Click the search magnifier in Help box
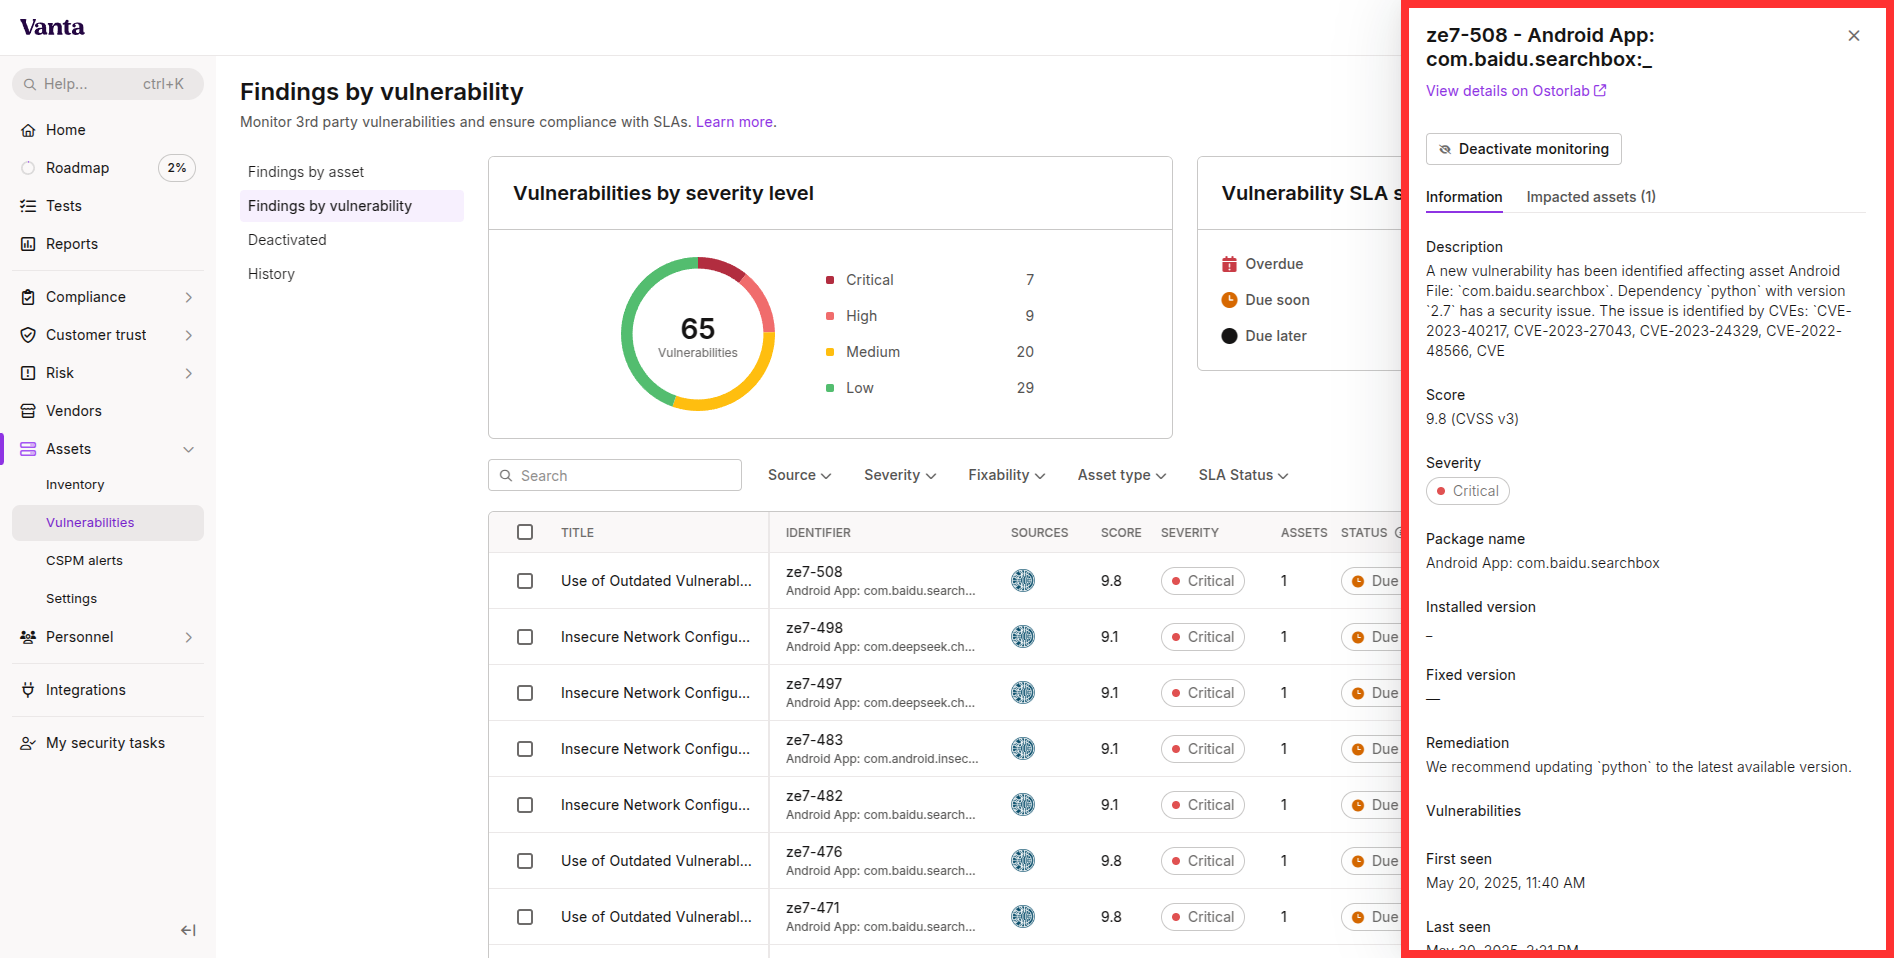The image size is (1894, 958). tap(30, 84)
